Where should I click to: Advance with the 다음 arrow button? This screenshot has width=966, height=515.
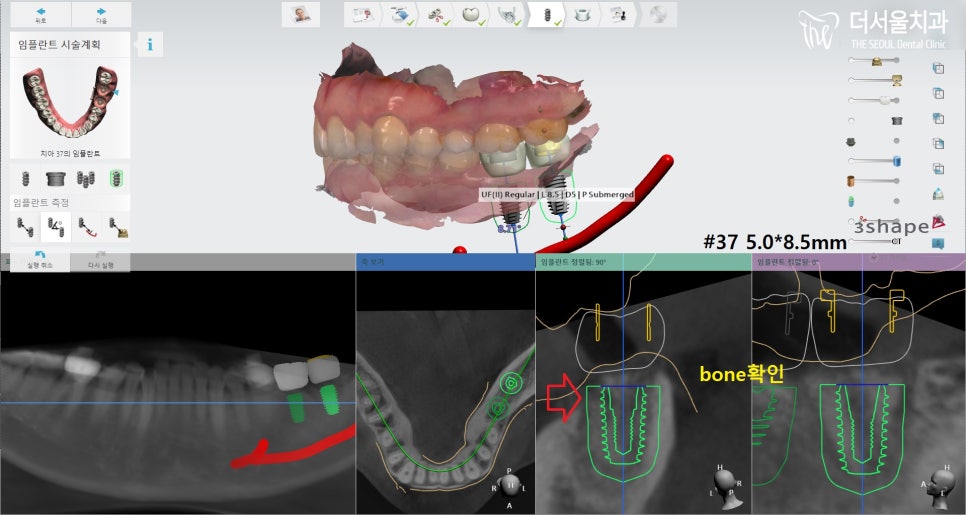coord(102,15)
